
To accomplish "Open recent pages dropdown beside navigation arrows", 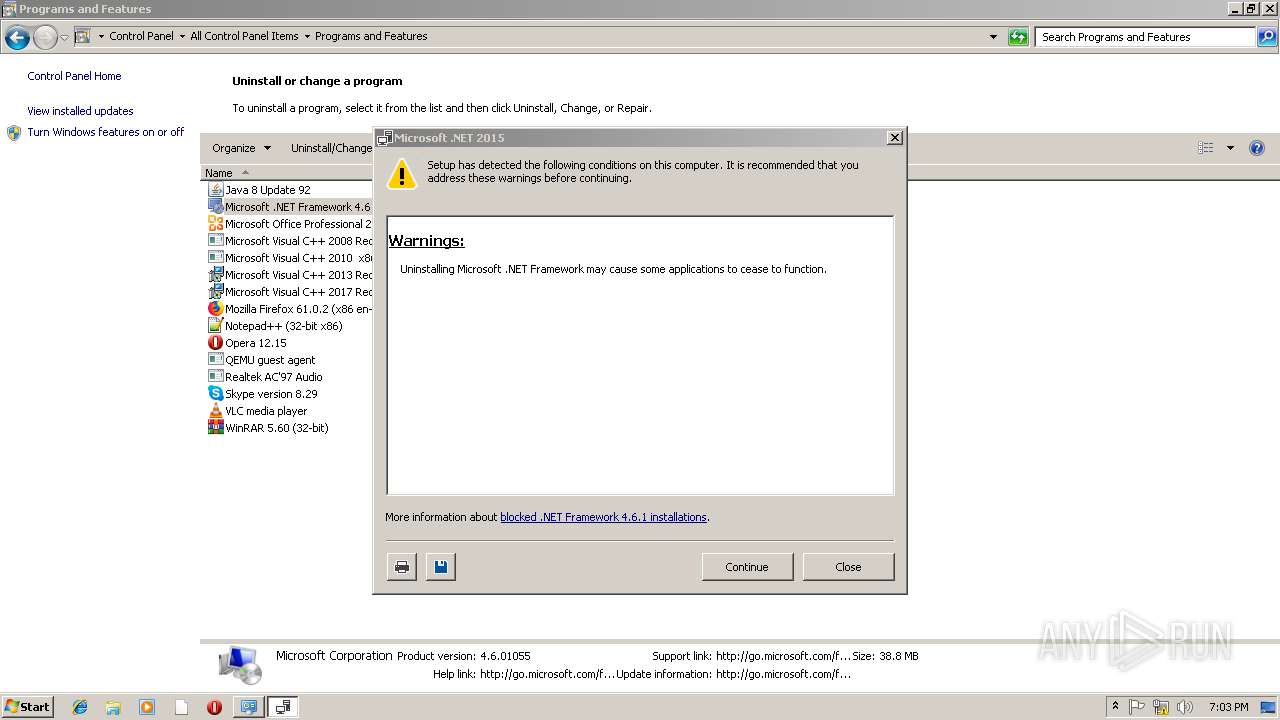I will (x=64, y=38).
